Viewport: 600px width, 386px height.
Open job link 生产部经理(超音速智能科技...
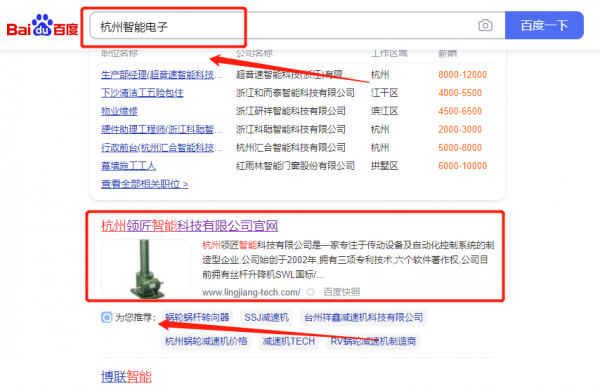coord(161,75)
